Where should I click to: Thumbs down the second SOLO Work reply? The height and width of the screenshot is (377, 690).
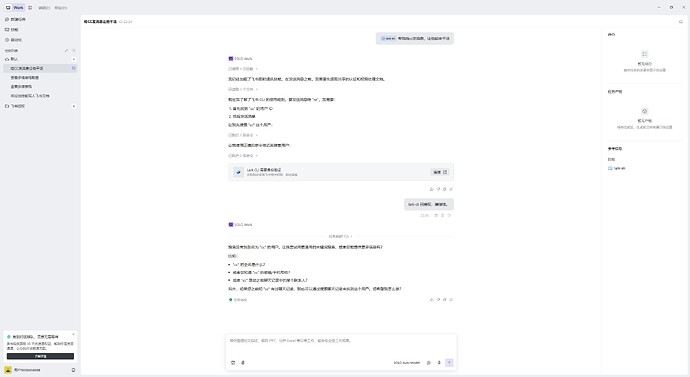coord(438,300)
